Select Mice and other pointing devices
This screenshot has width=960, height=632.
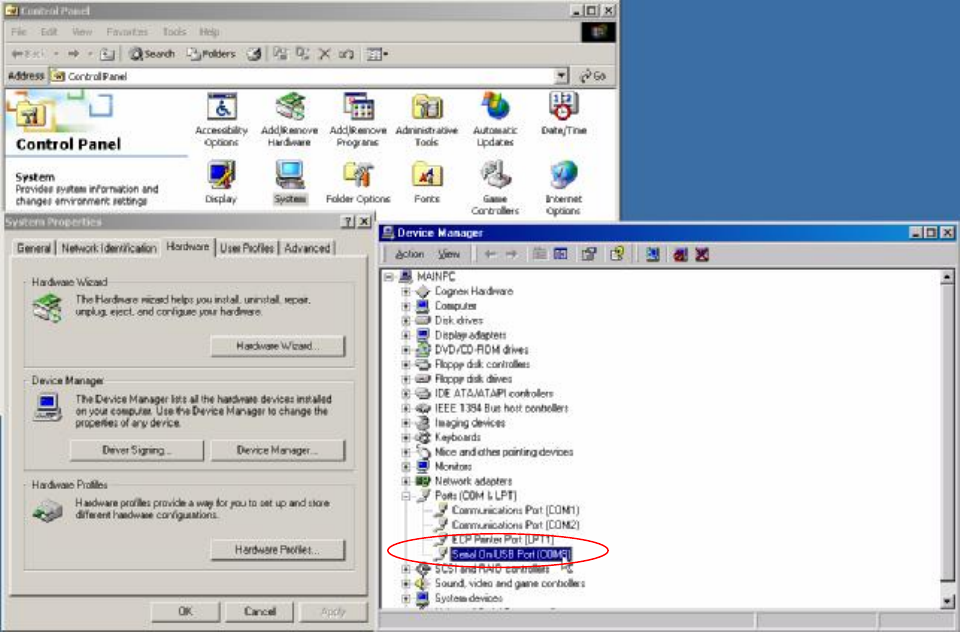click(x=503, y=452)
